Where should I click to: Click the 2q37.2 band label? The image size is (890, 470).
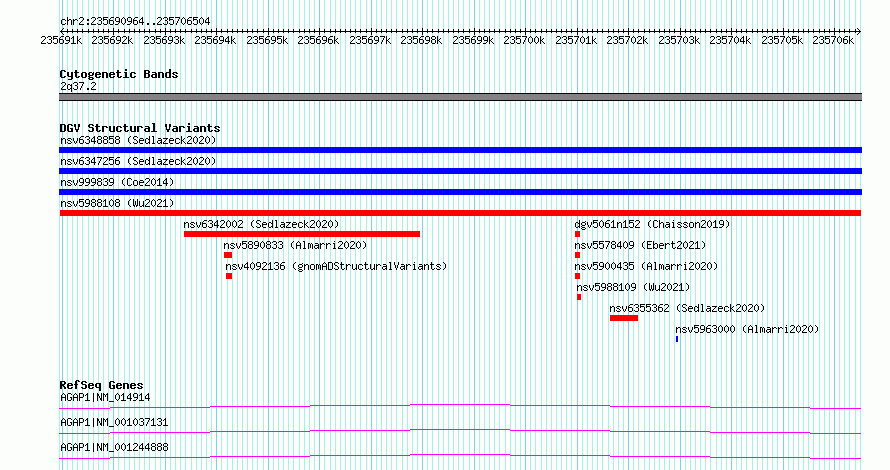pos(78,86)
